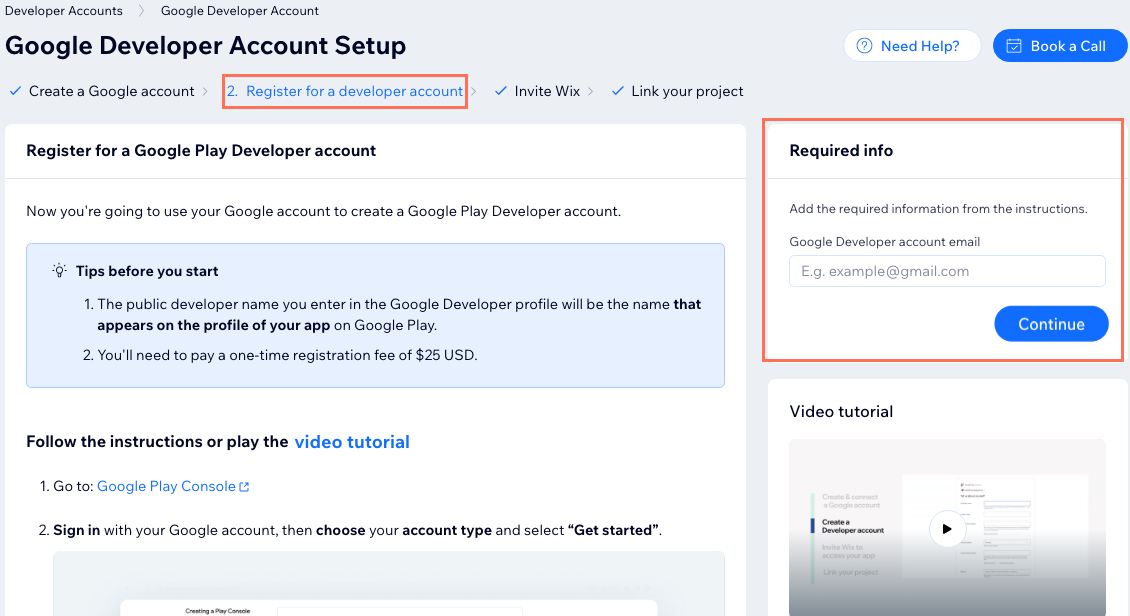Open the Developer Accounts breadcrumb

pyautogui.click(x=64, y=11)
